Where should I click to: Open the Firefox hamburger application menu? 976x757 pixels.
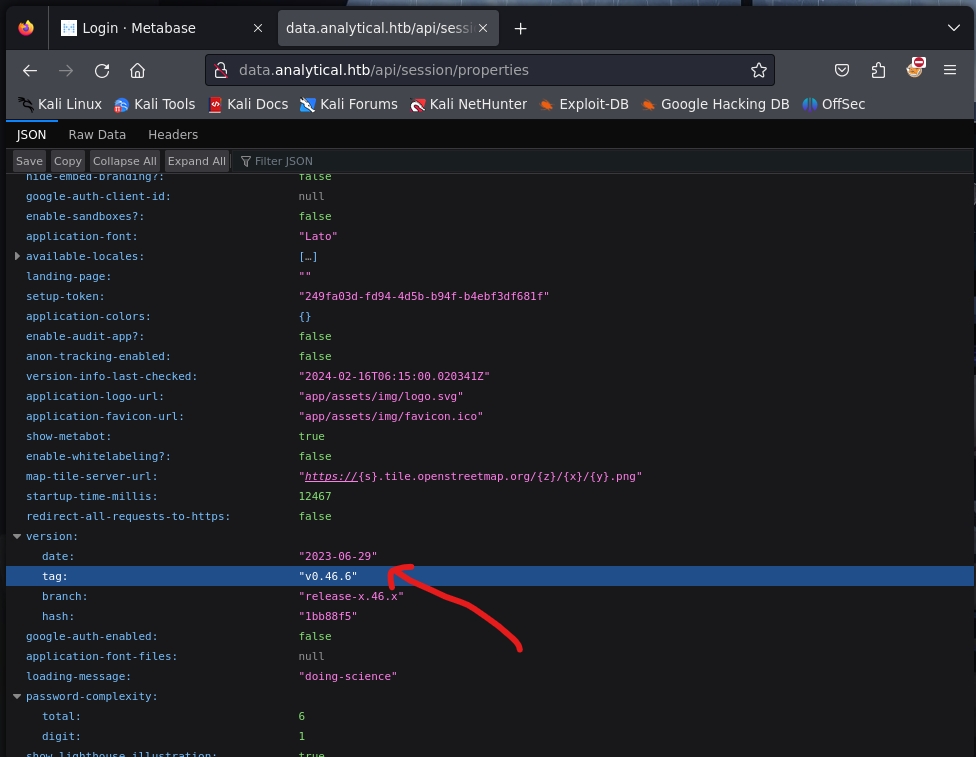click(x=950, y=70)
